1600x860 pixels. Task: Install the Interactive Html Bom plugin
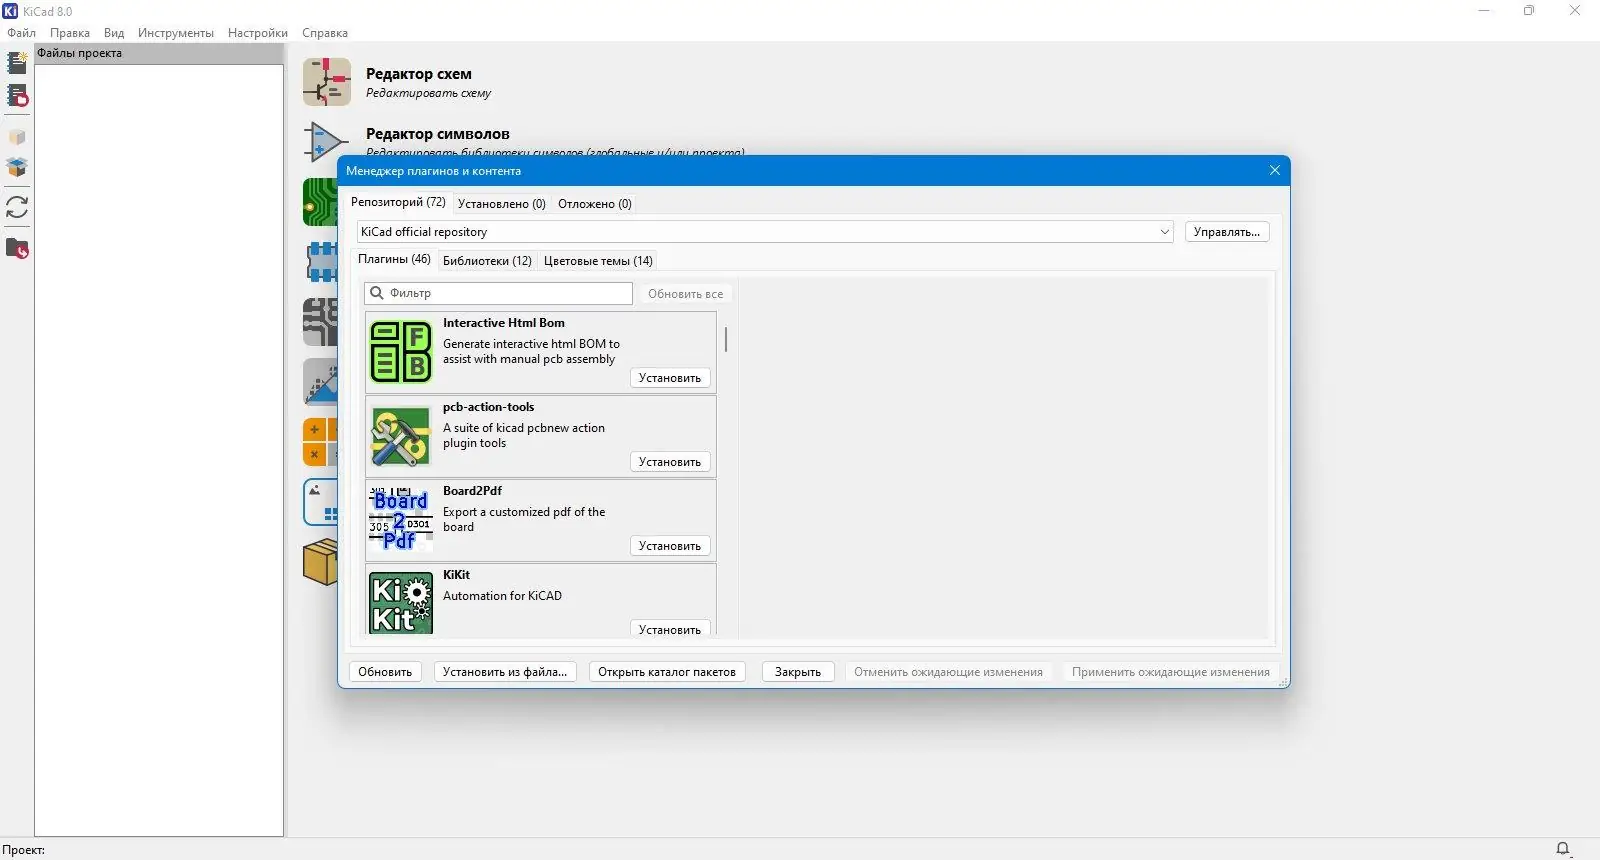pyautogui.click(x=670, y=378)
